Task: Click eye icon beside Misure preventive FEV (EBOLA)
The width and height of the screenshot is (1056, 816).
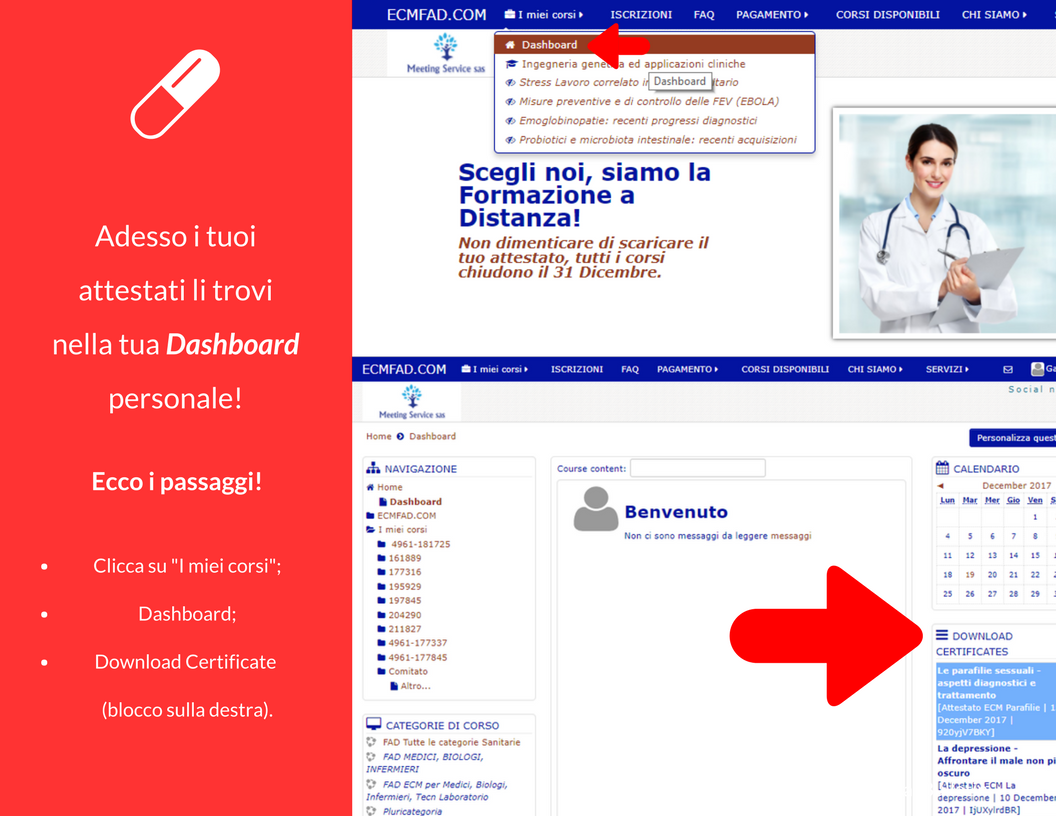Action: [510, 102]
